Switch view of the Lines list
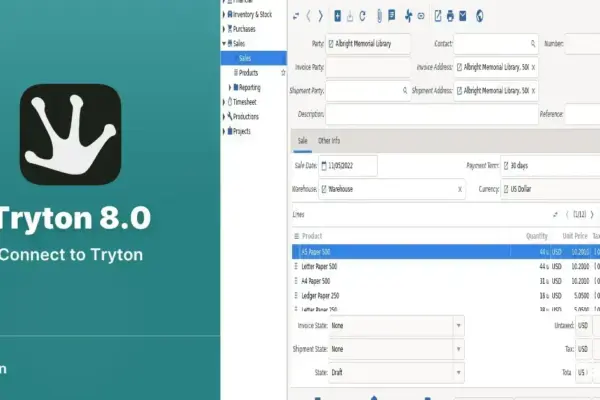This screenshot has width=600, height=400. point(555,215)
